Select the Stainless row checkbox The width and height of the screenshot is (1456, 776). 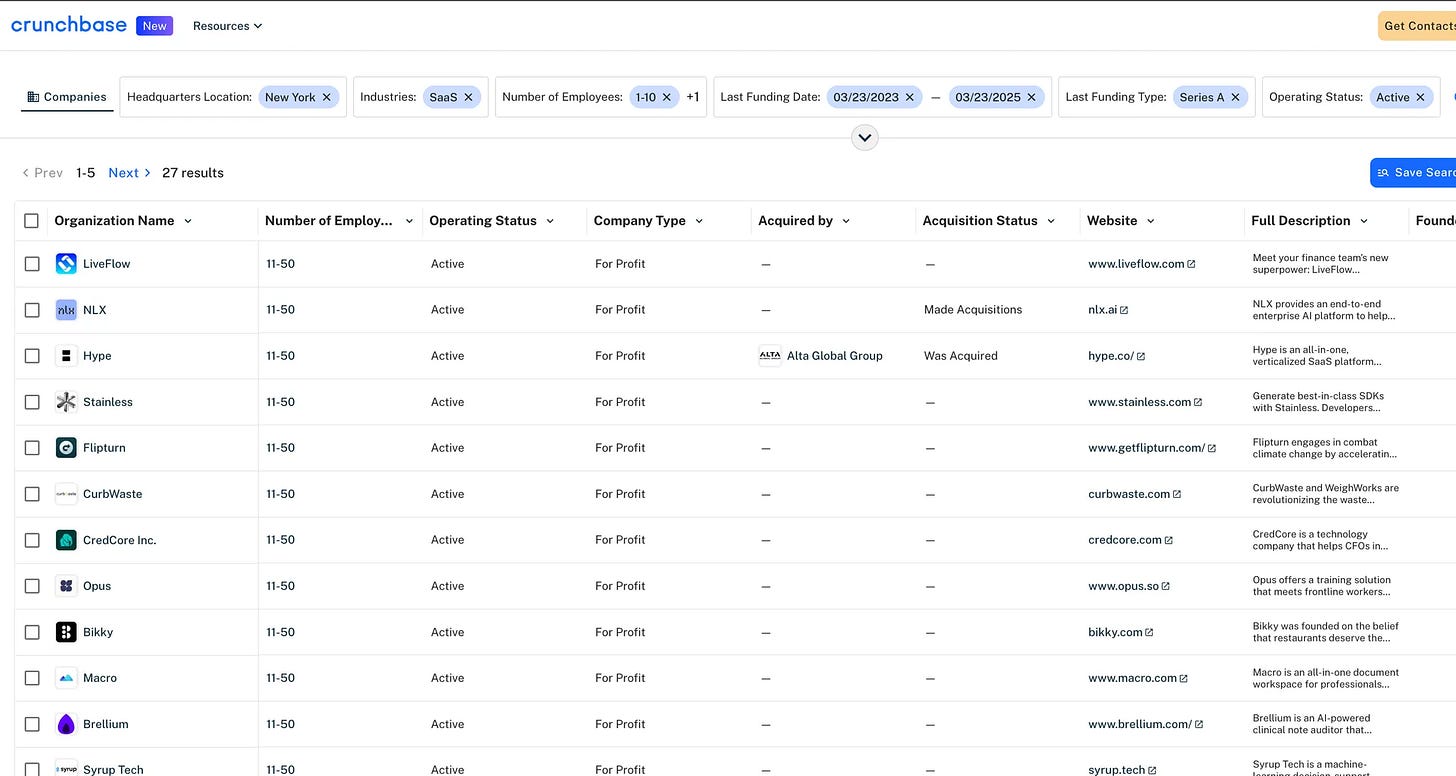pyautogui.click(x=32, y=402)
